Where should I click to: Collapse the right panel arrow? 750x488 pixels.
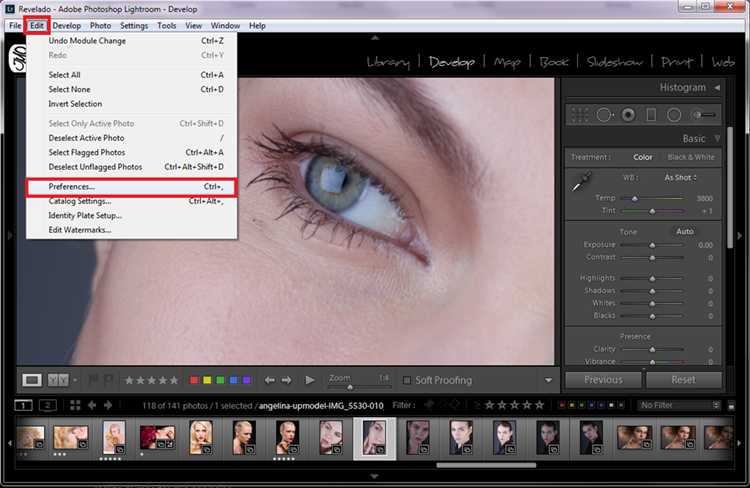click(740, 235)
